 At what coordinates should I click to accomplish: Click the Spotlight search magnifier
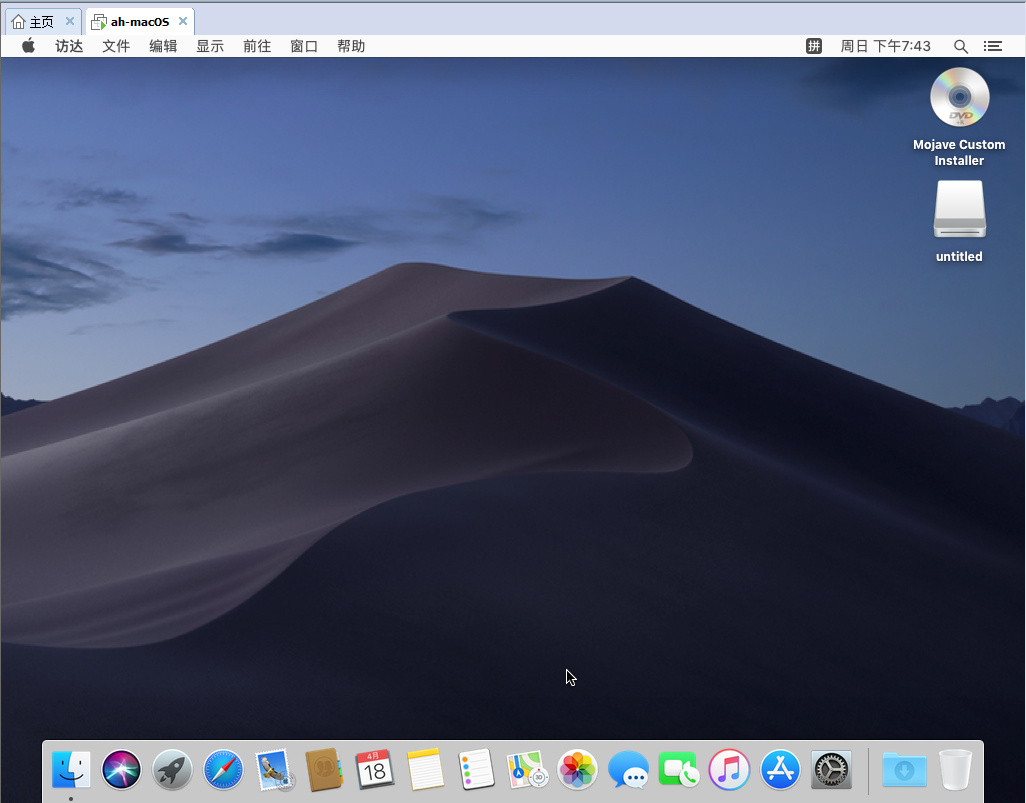(960, 46)
